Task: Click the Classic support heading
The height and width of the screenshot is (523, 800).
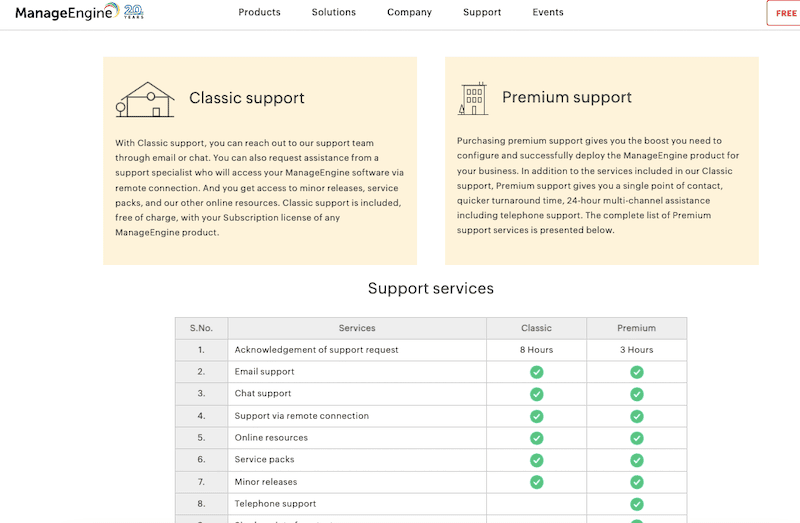Action: 246,98
